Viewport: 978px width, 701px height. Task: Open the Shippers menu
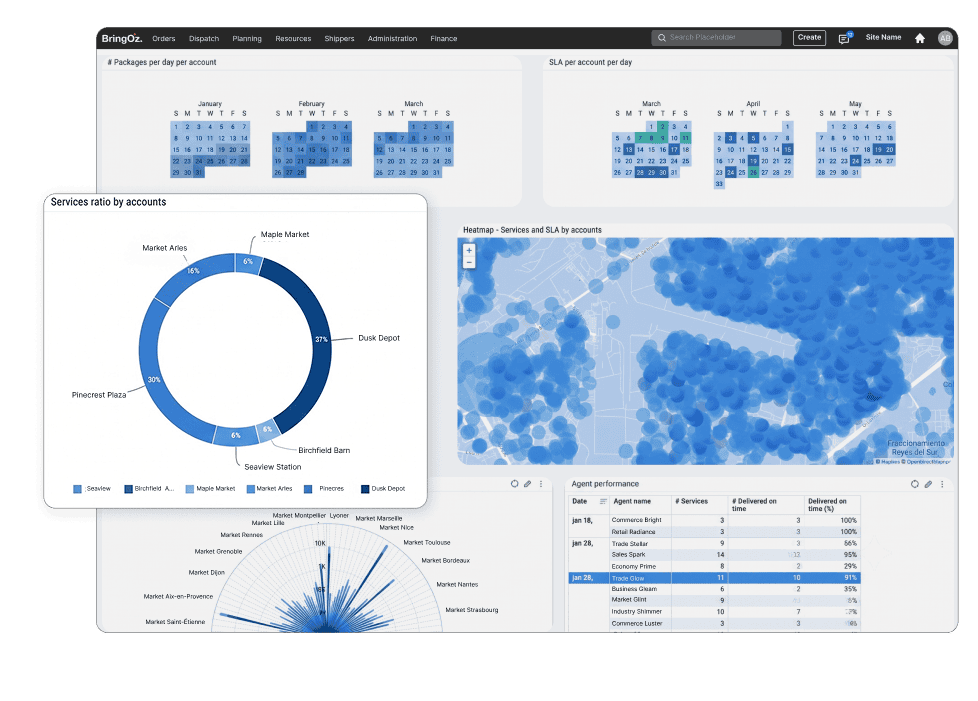point(339,39)
